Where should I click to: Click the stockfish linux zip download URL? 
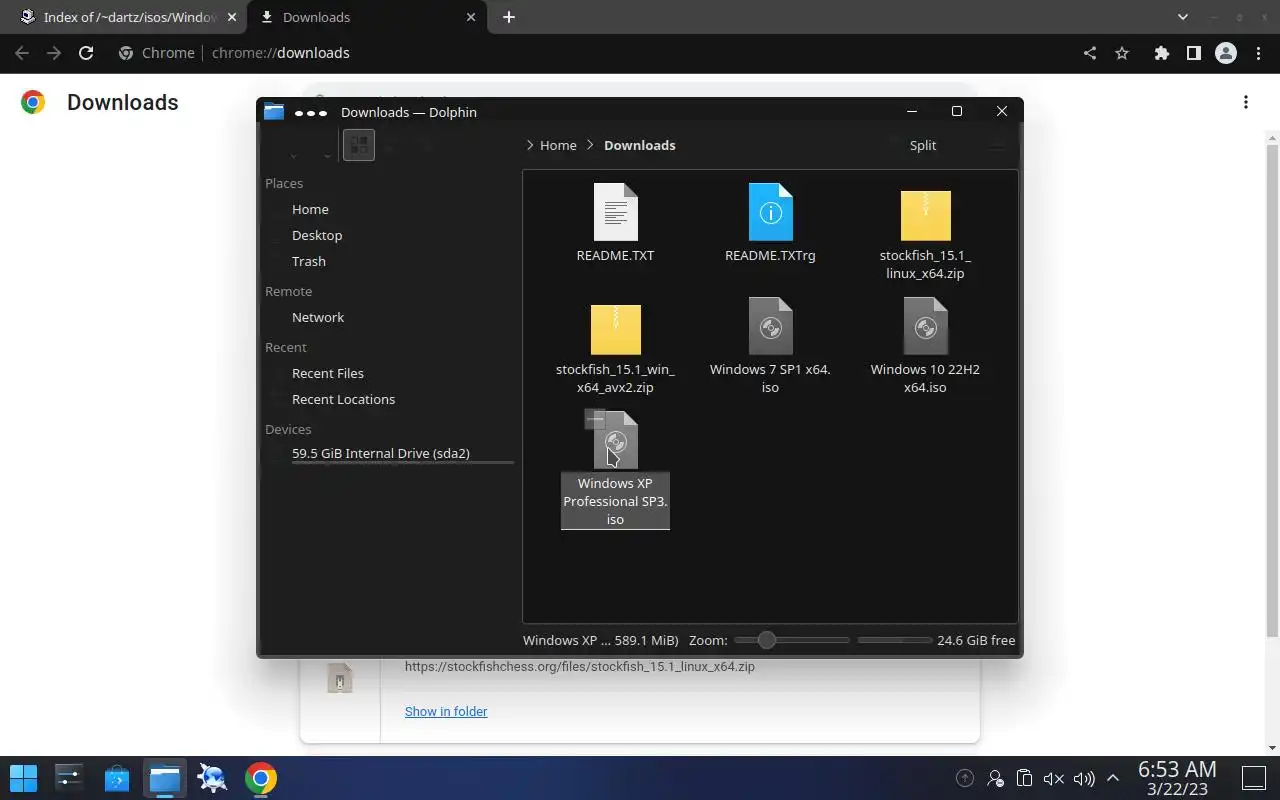coord(580,666)
